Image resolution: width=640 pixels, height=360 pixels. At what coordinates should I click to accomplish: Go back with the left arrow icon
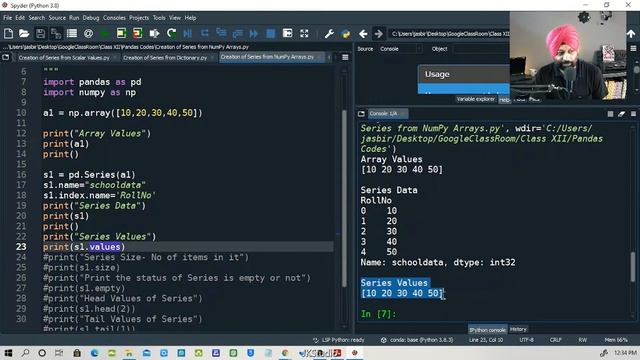click(x=363, y=33)
